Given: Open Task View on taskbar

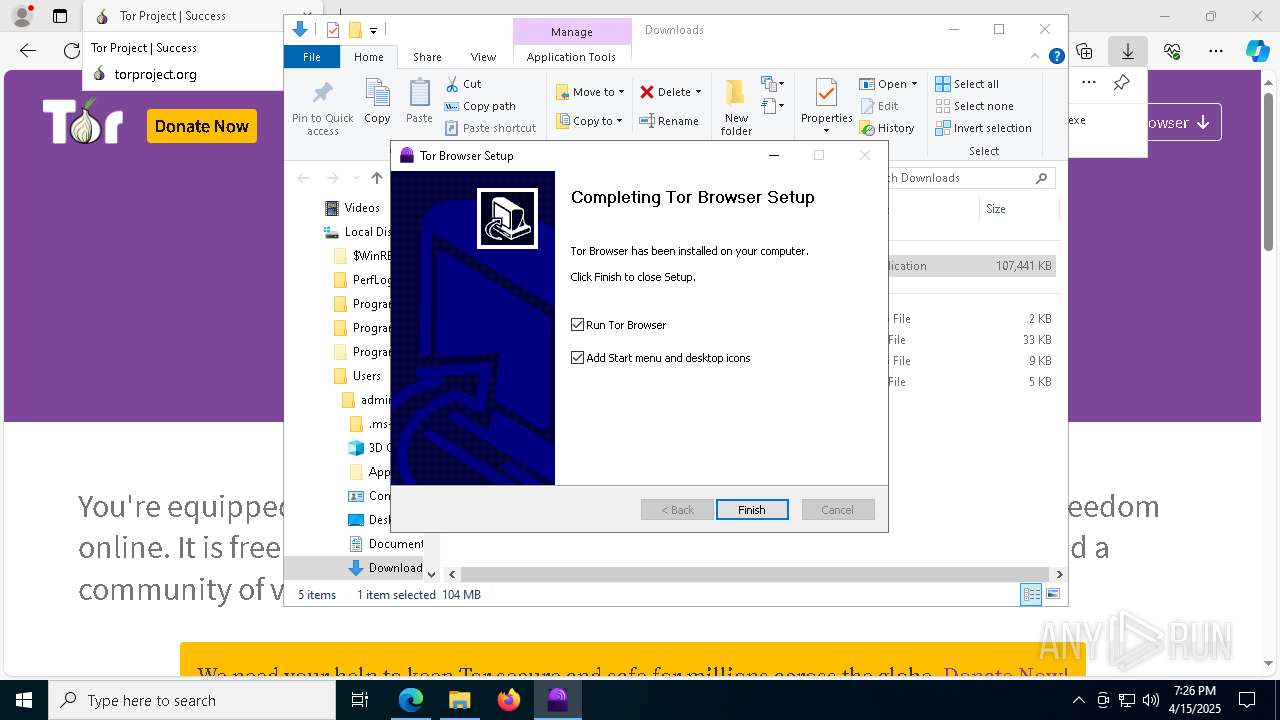Looking at the screenshot, I should click(360, 700).
